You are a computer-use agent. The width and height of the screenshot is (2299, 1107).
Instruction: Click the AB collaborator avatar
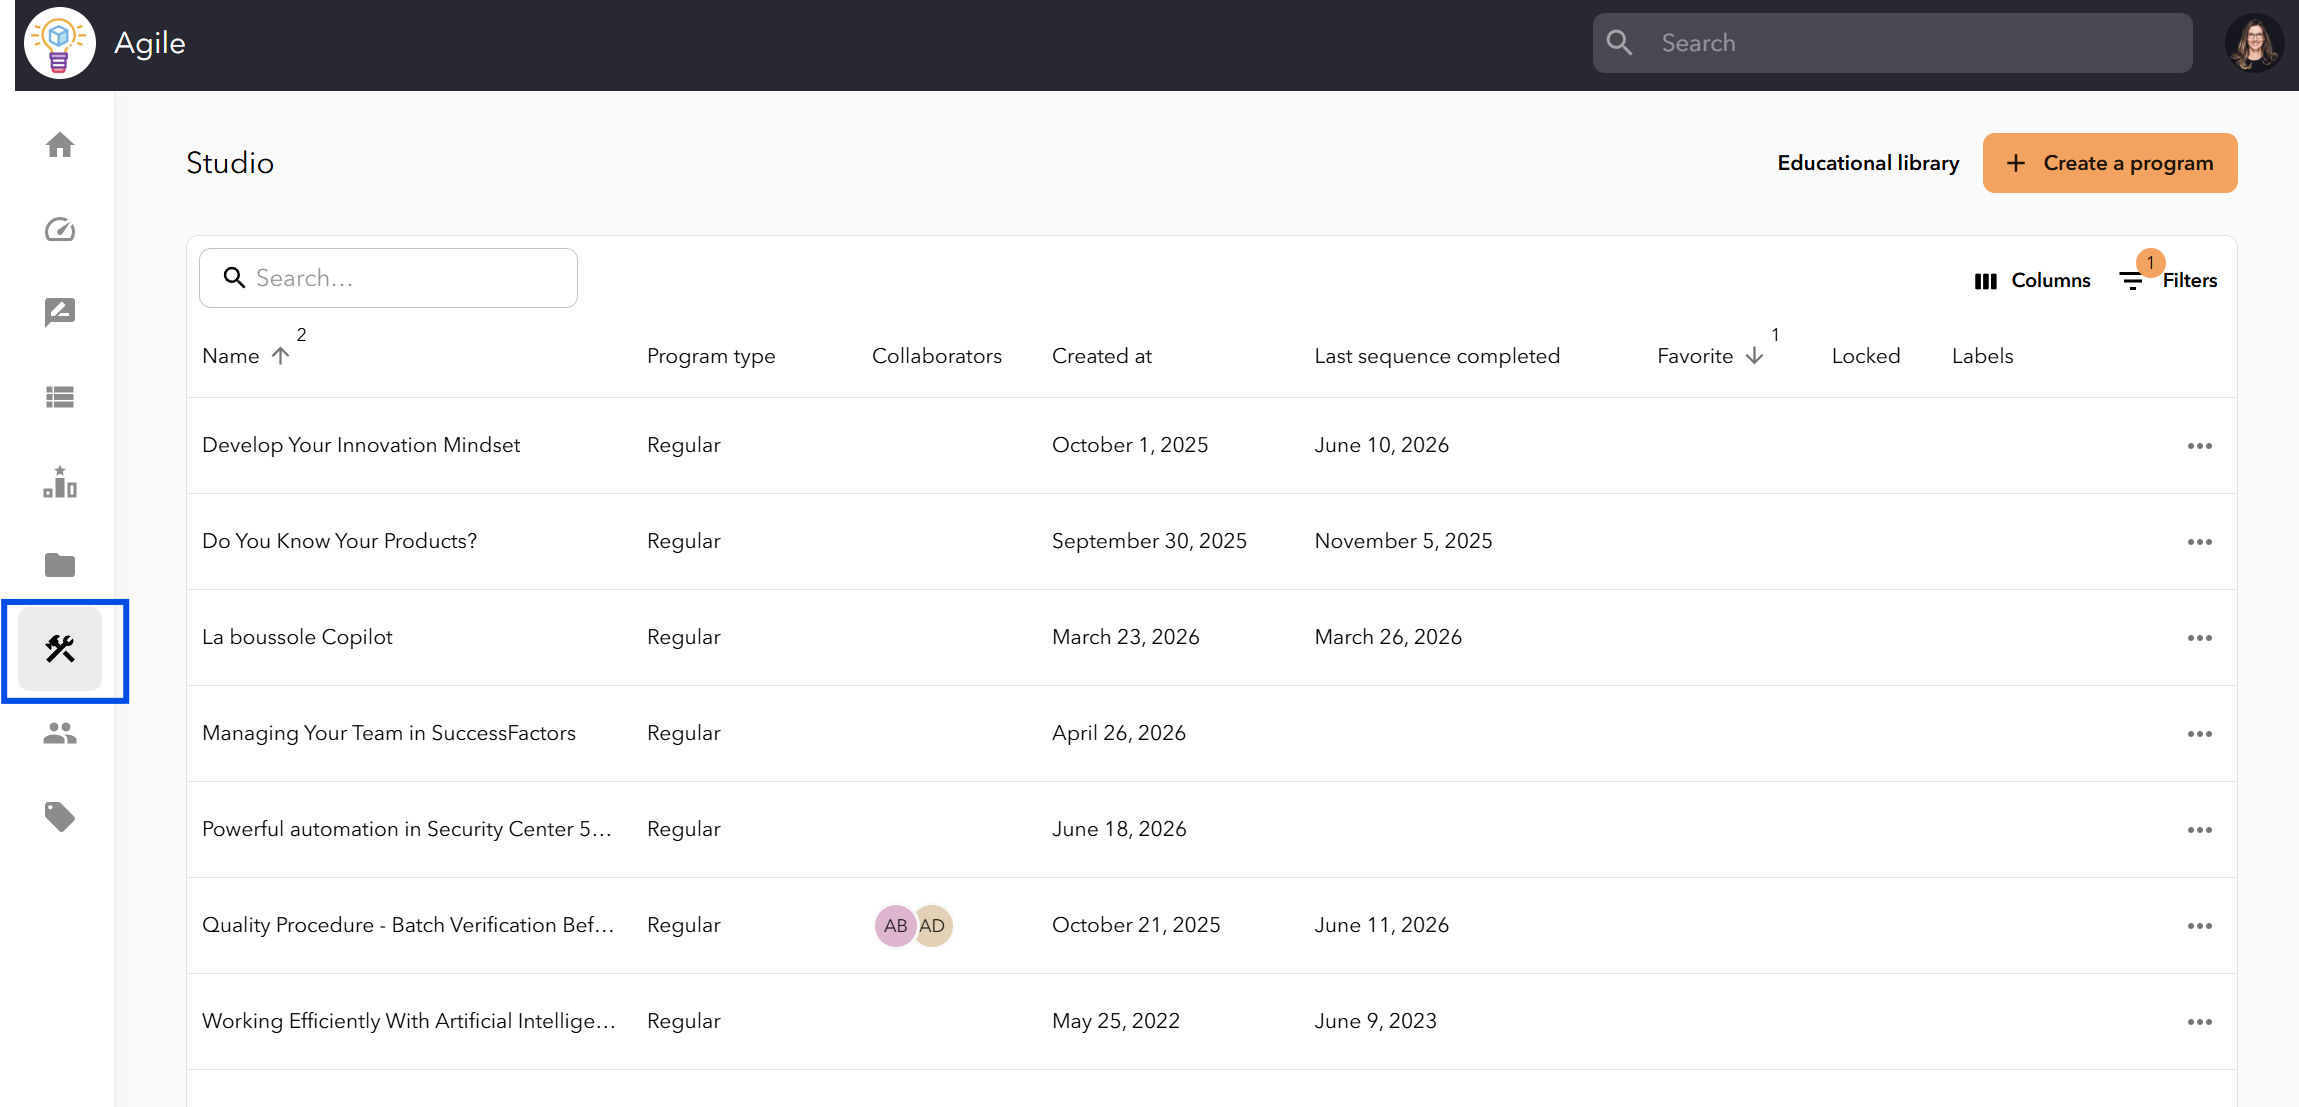895,926
